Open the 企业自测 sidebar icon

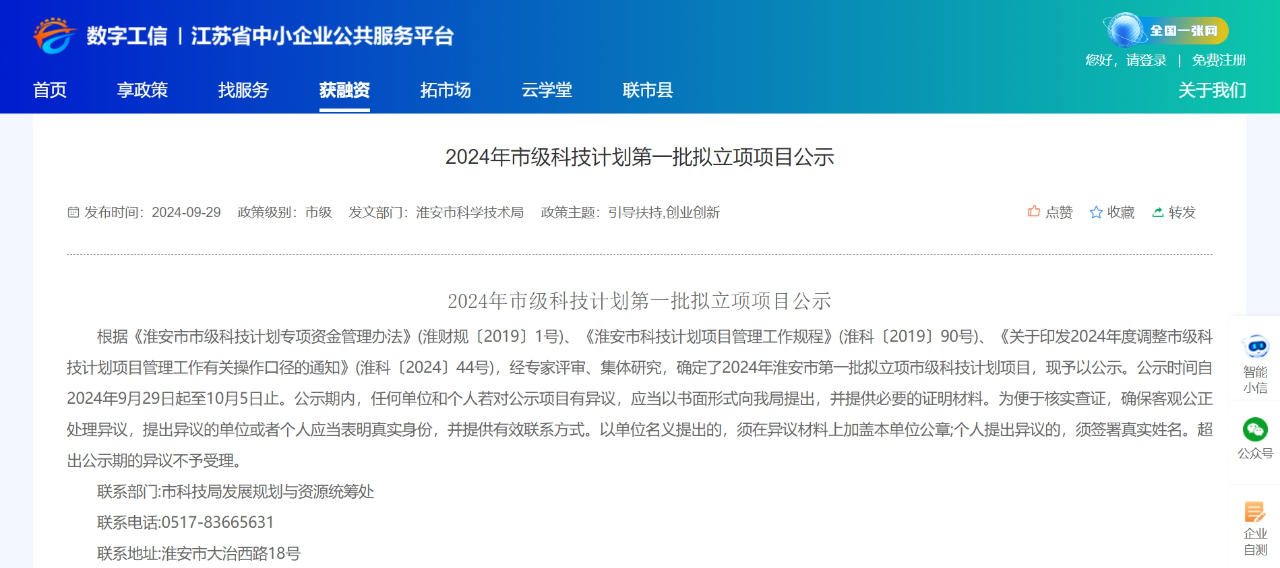[1255, 513]
